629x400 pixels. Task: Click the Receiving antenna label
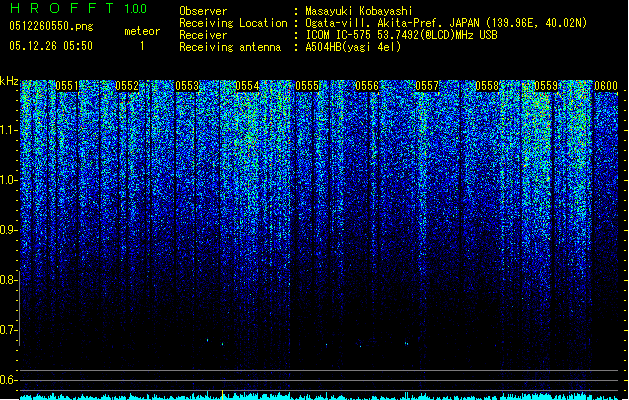(x=230, y=47)
